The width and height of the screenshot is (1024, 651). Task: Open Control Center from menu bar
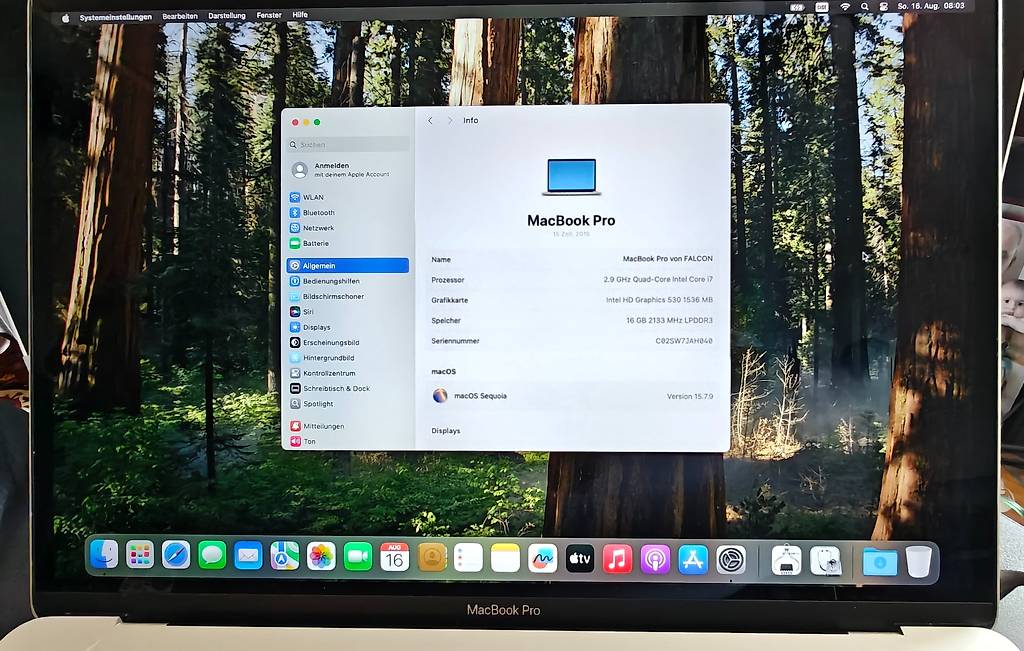(x=884, y=7)
